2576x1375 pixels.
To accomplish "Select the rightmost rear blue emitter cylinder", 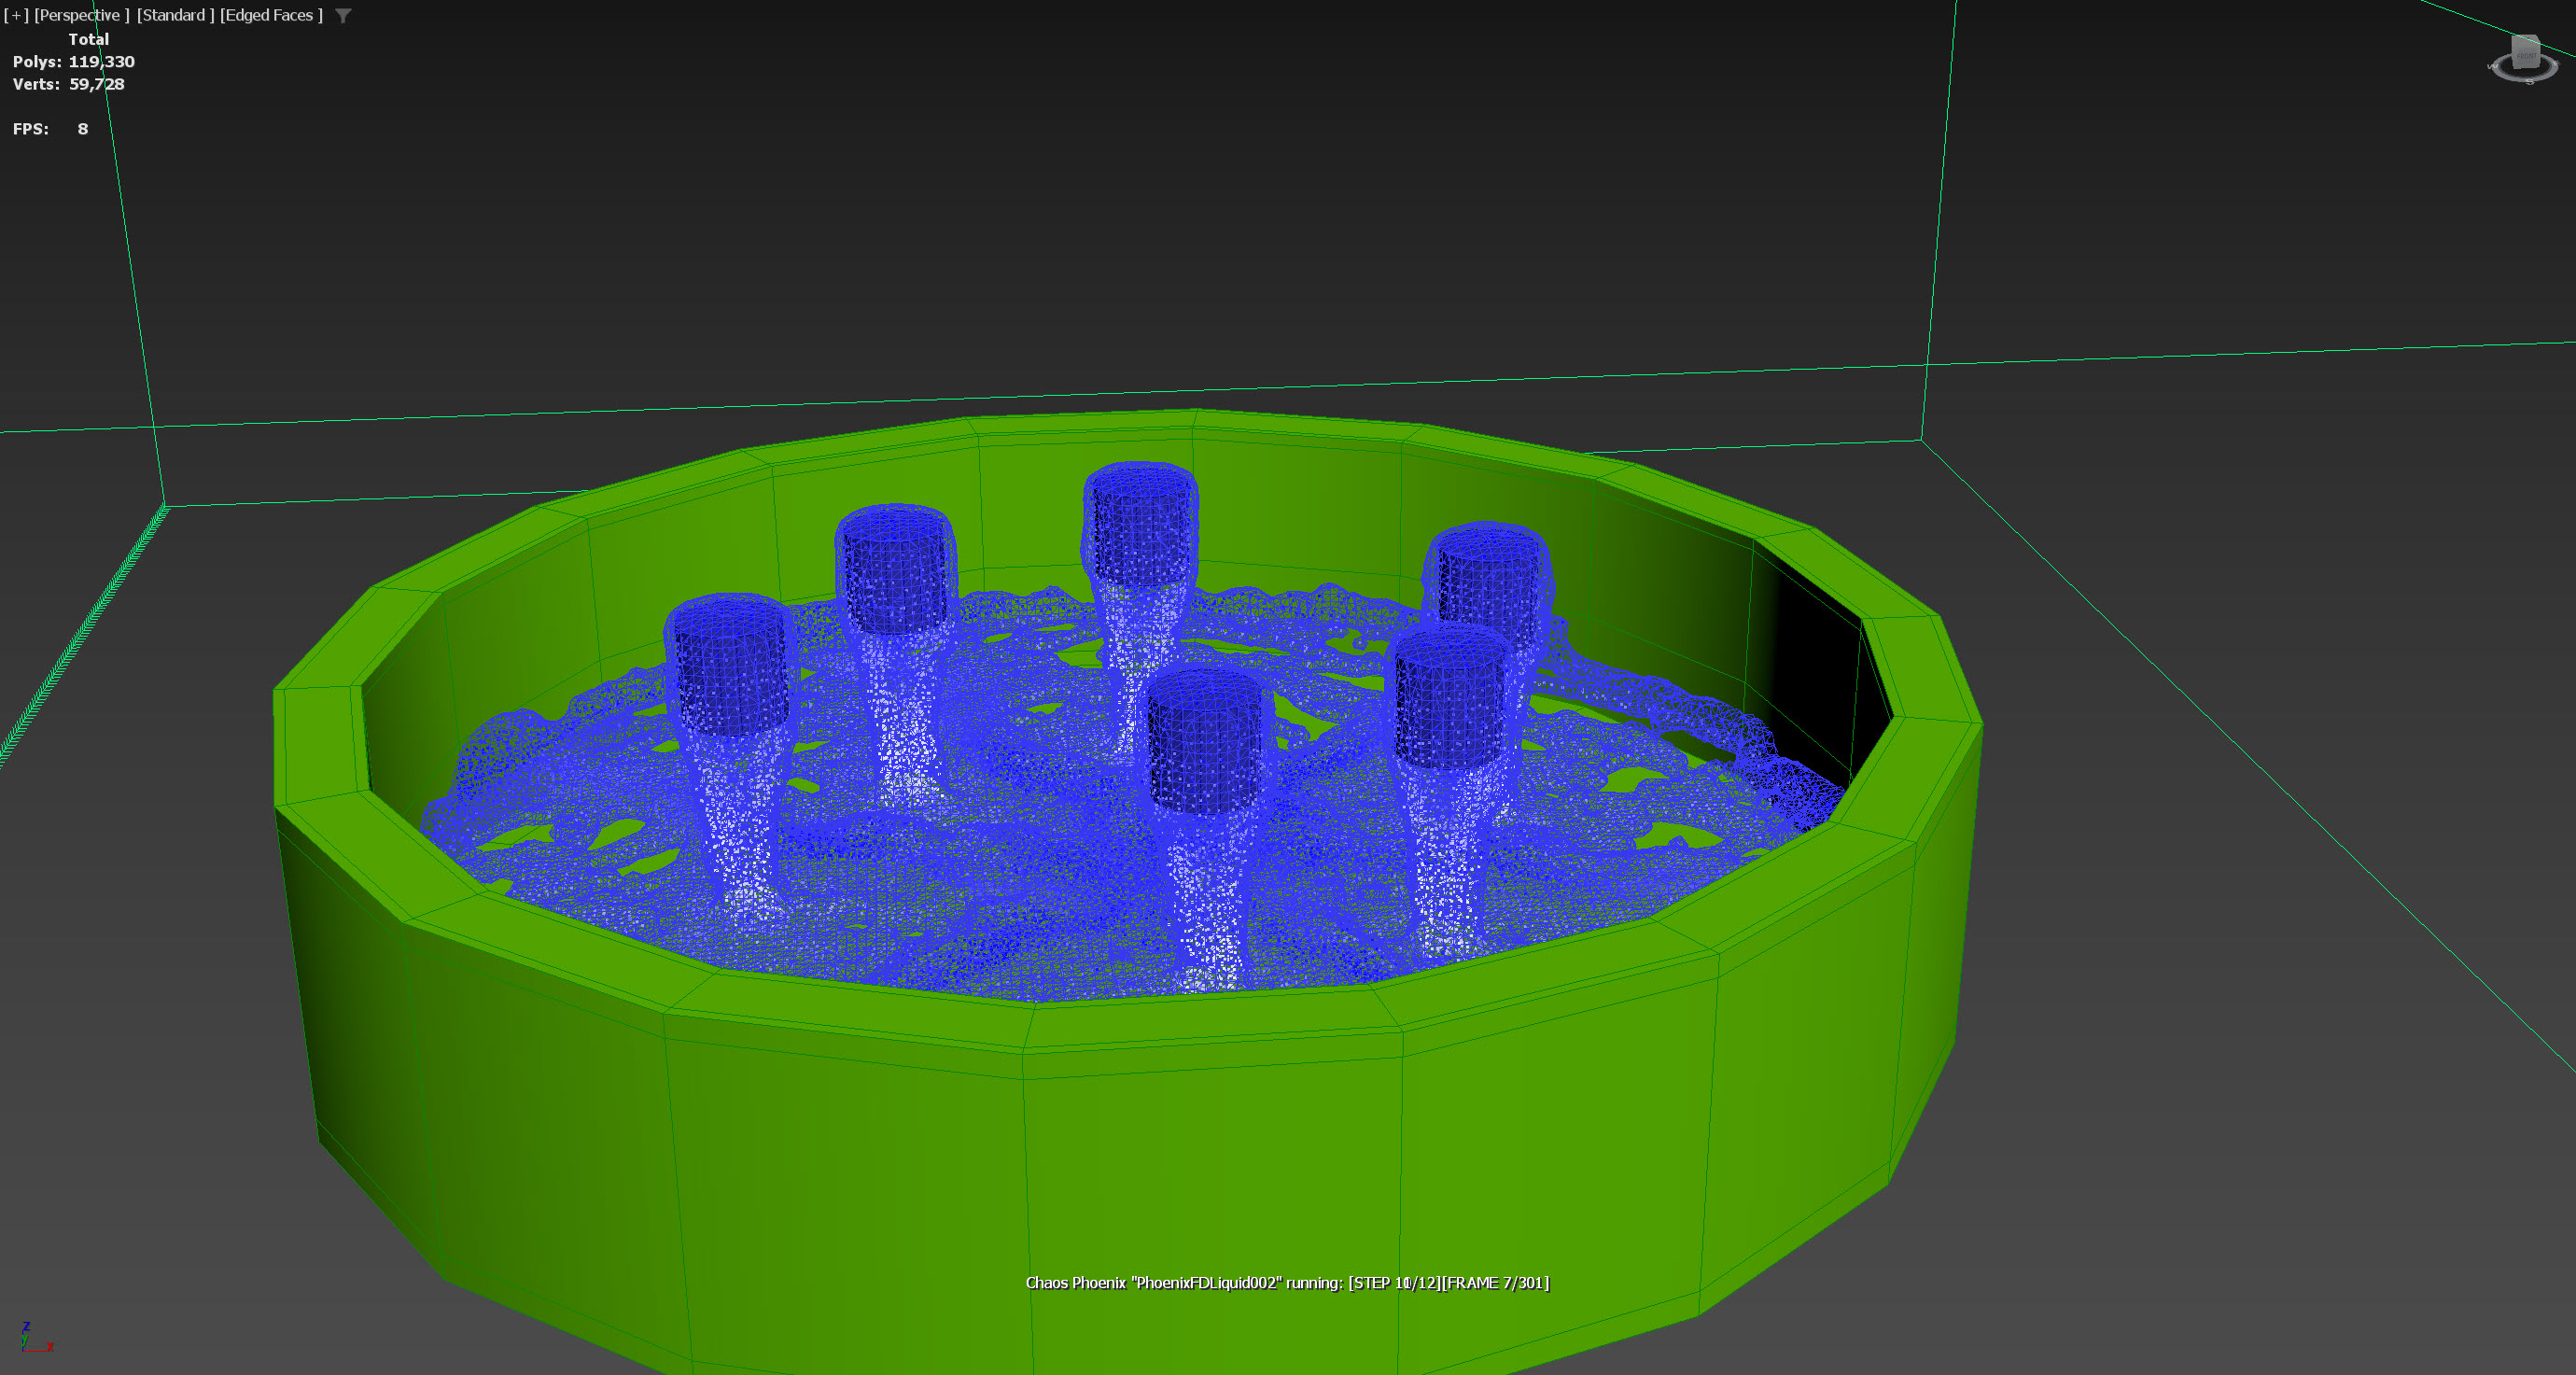I will click(x=1490, y=575).
